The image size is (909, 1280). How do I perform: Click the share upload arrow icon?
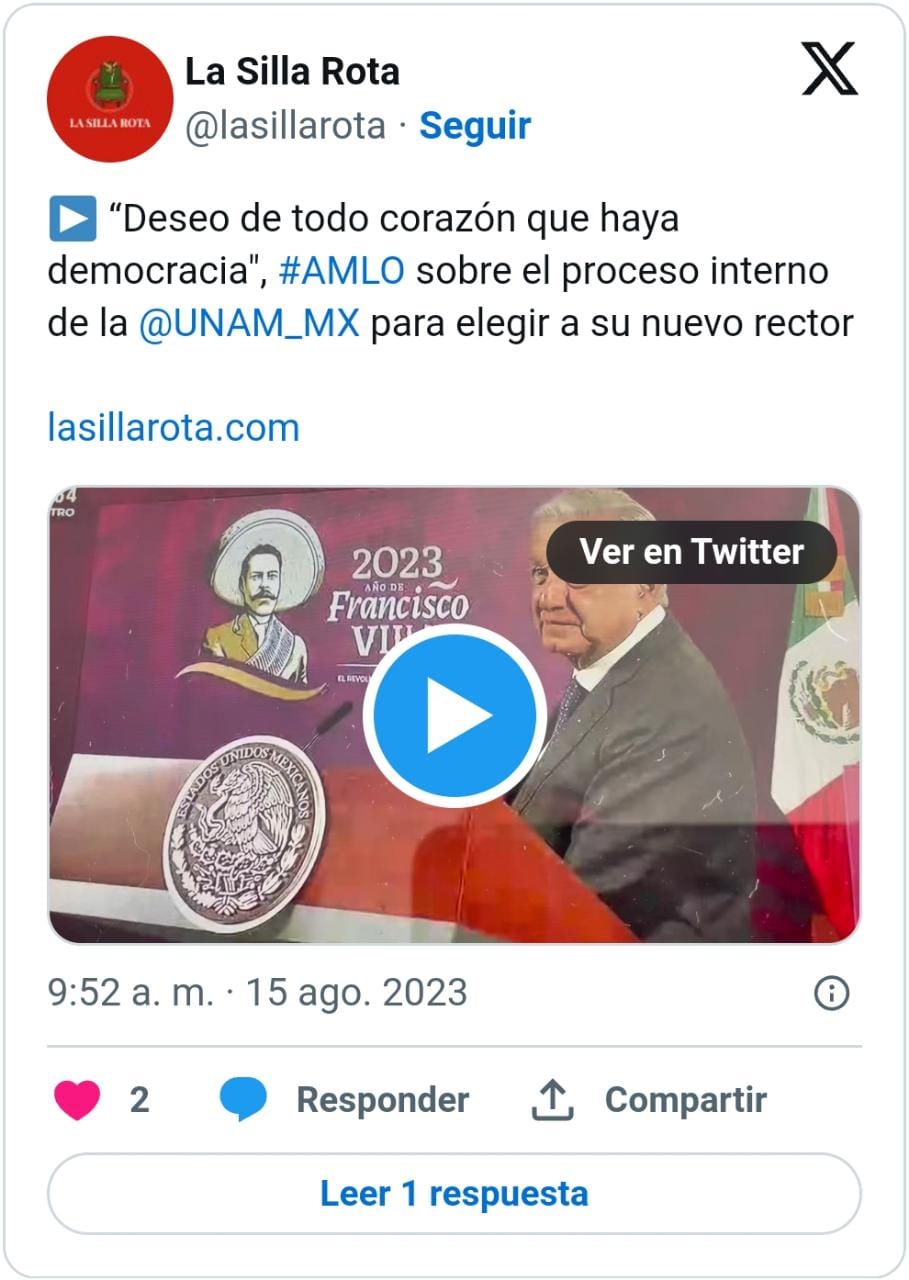click(x=552, y=1100)
